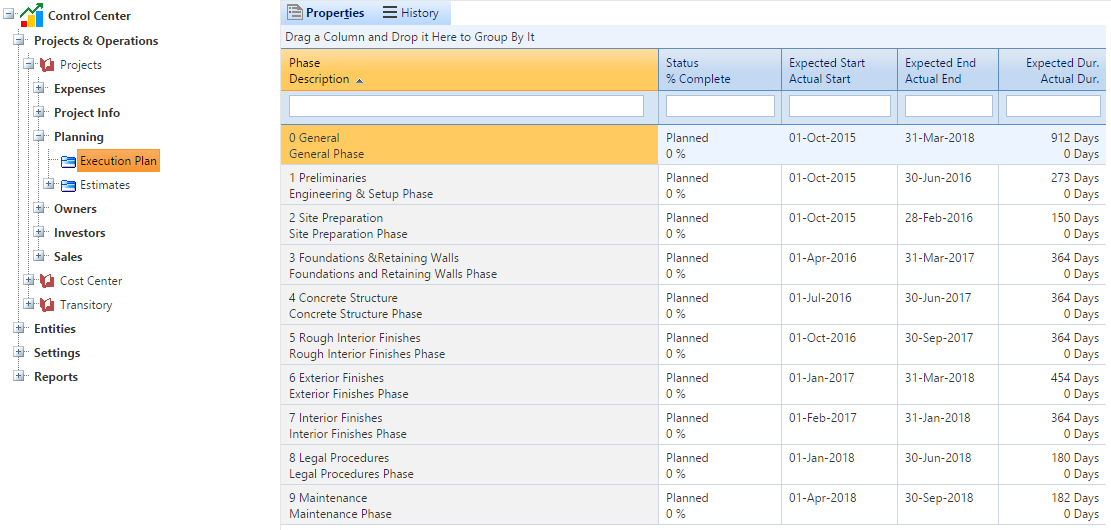Viewport: 1111px width, 530px height.
Task: Click the Expected End filter box
Action: click(948, 106)
